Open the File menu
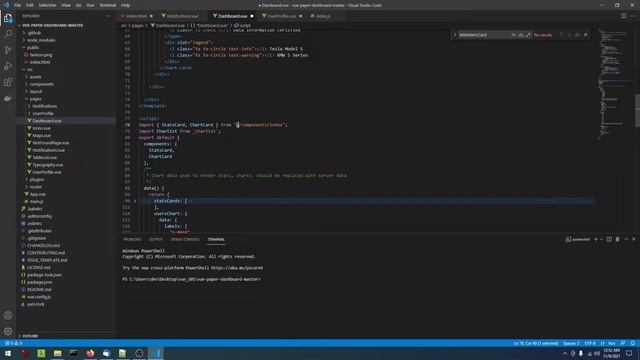Image resolution: width=640 pixels, height=360 pixels. (18, 5)
